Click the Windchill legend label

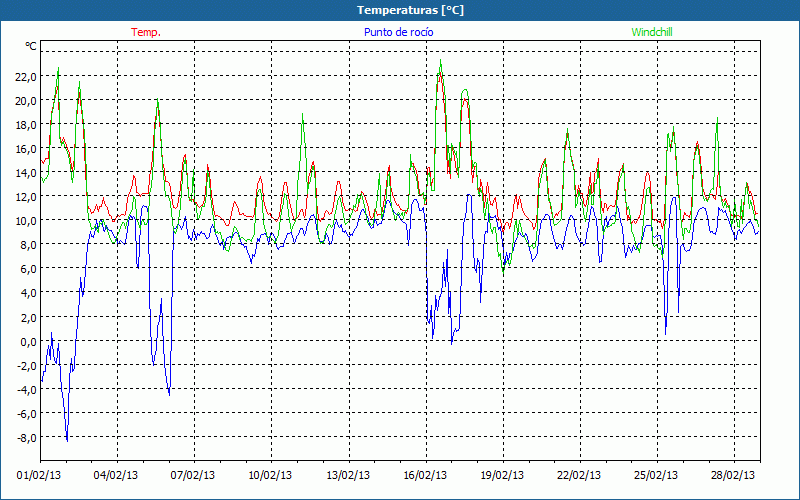tap(652, 32)
